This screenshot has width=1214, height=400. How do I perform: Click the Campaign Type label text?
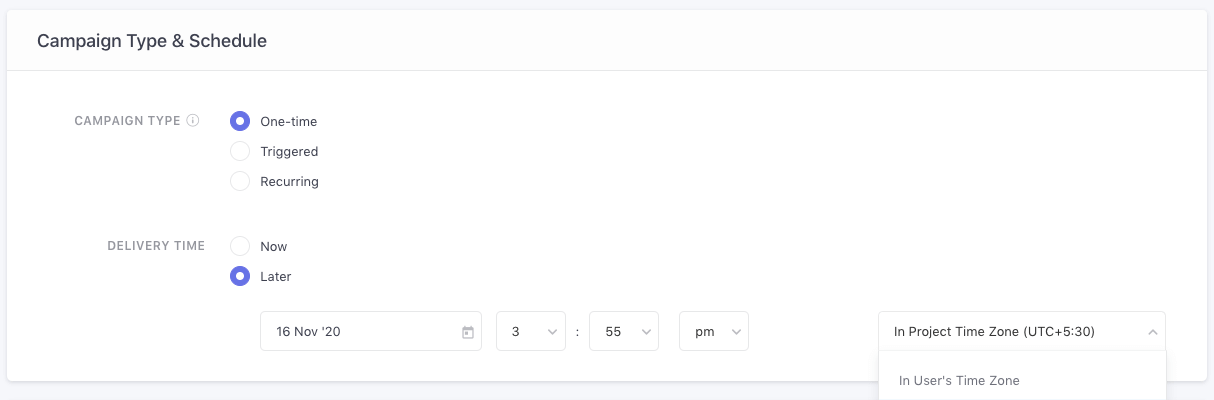pos(127,121)
